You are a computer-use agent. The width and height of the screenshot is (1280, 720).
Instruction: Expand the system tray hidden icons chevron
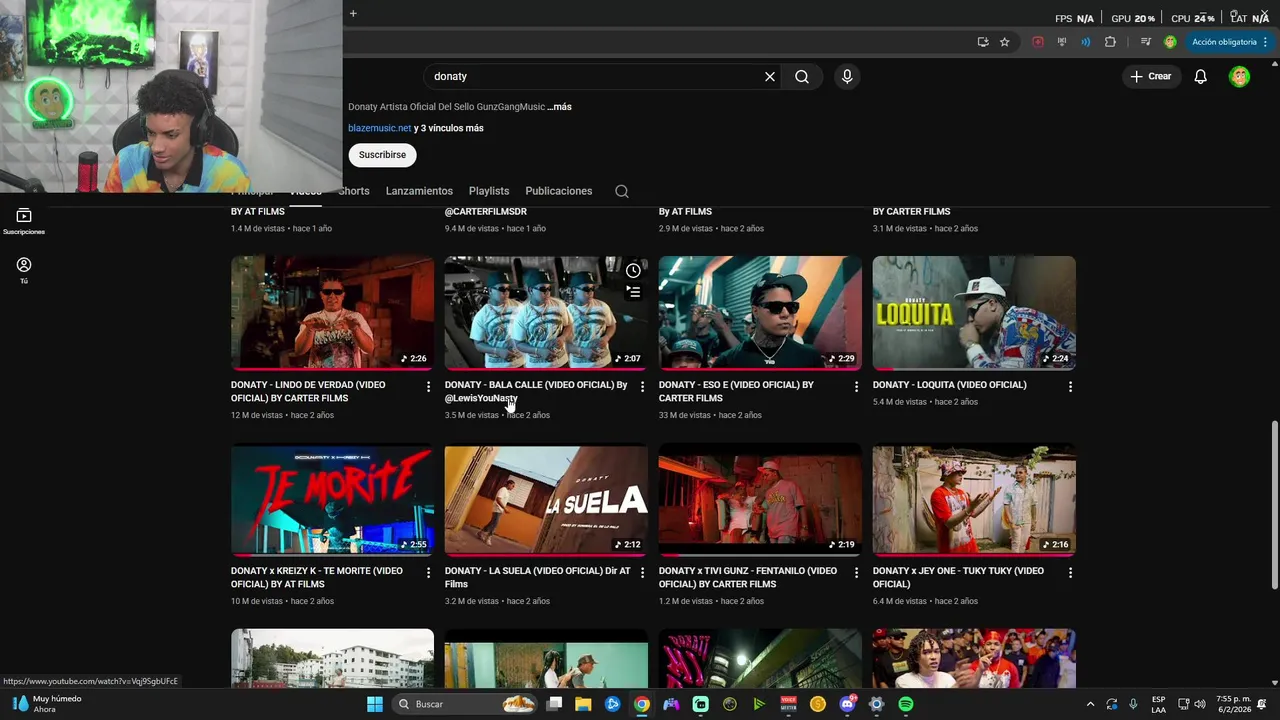click(1090, 704)
